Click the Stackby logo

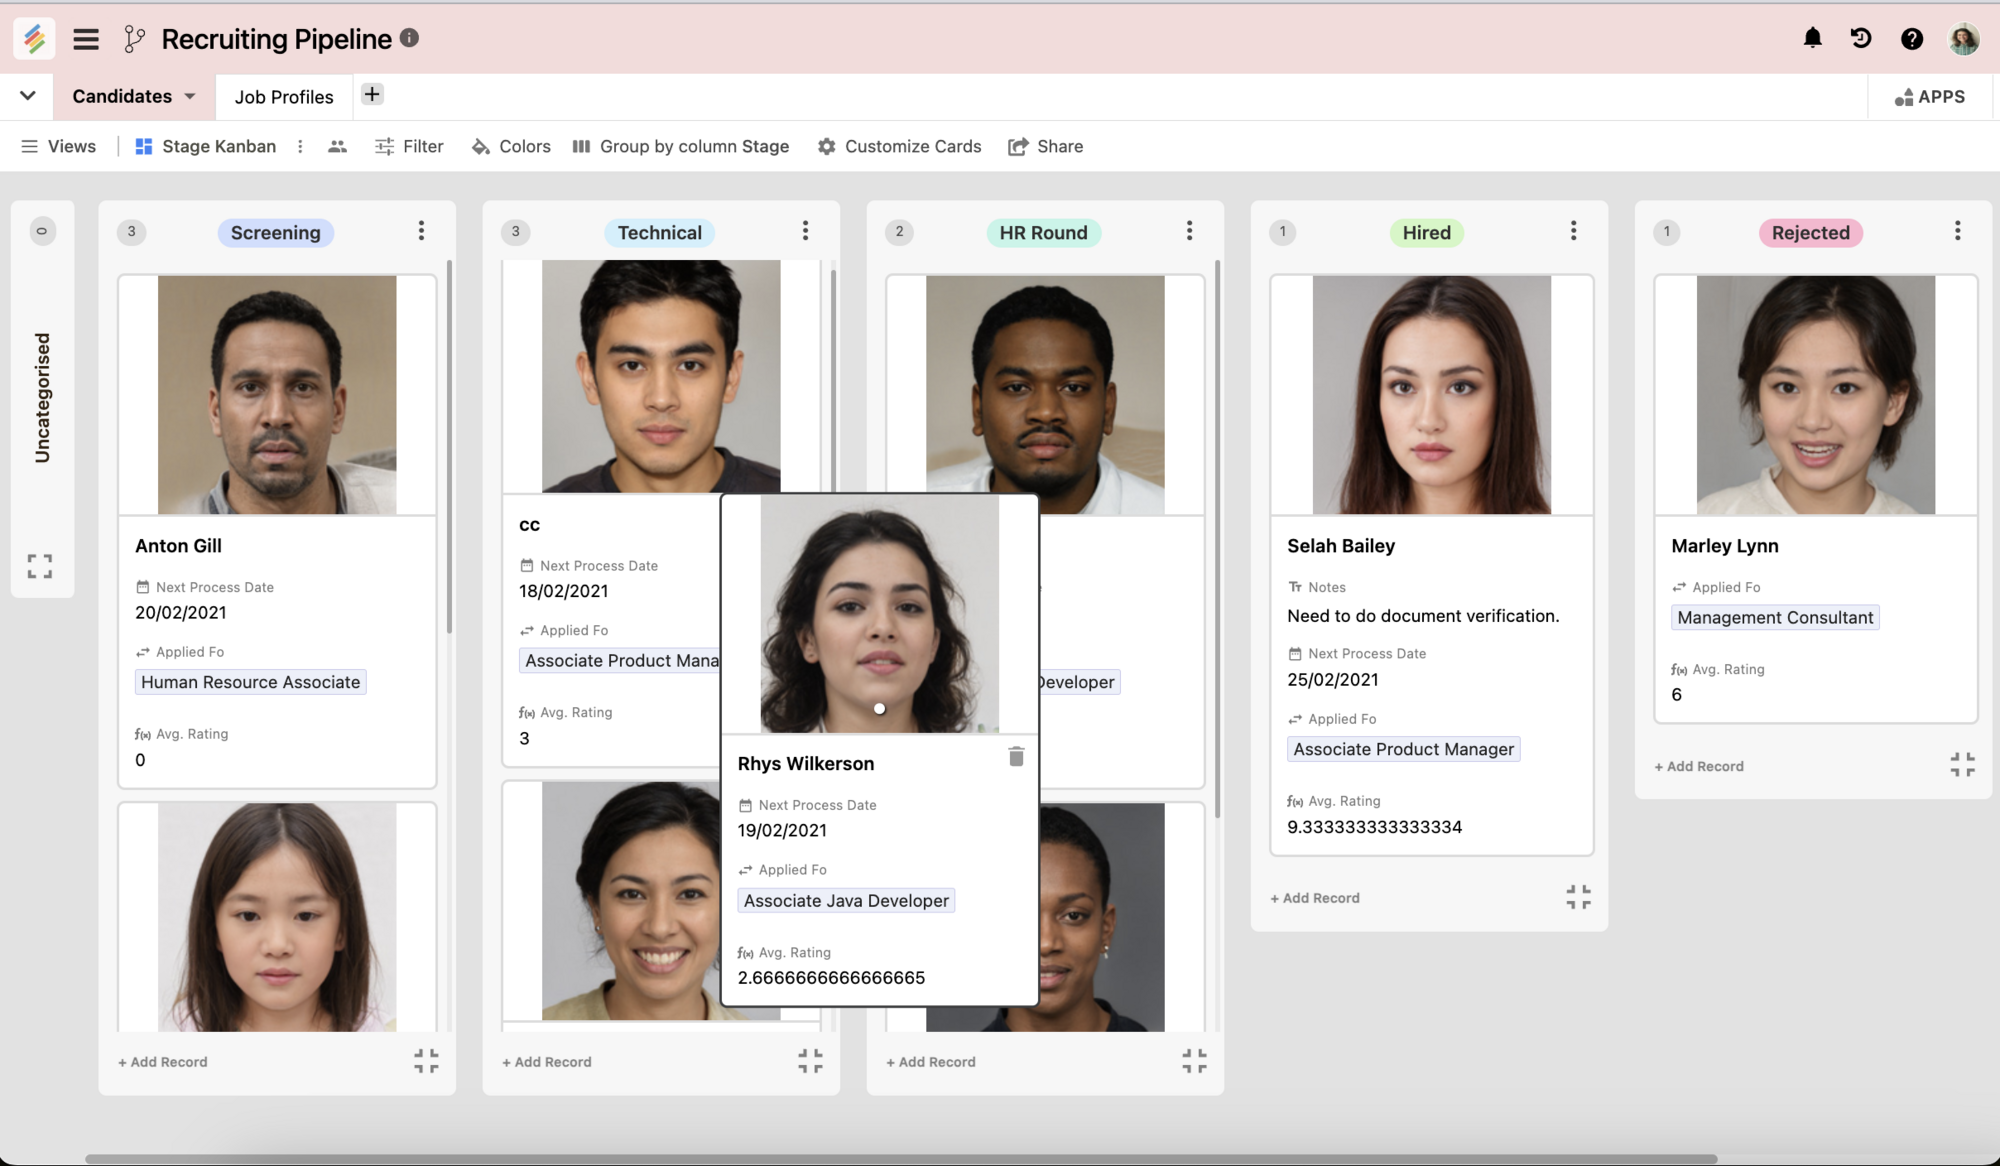pyautogui.click(x=33, y=38)
